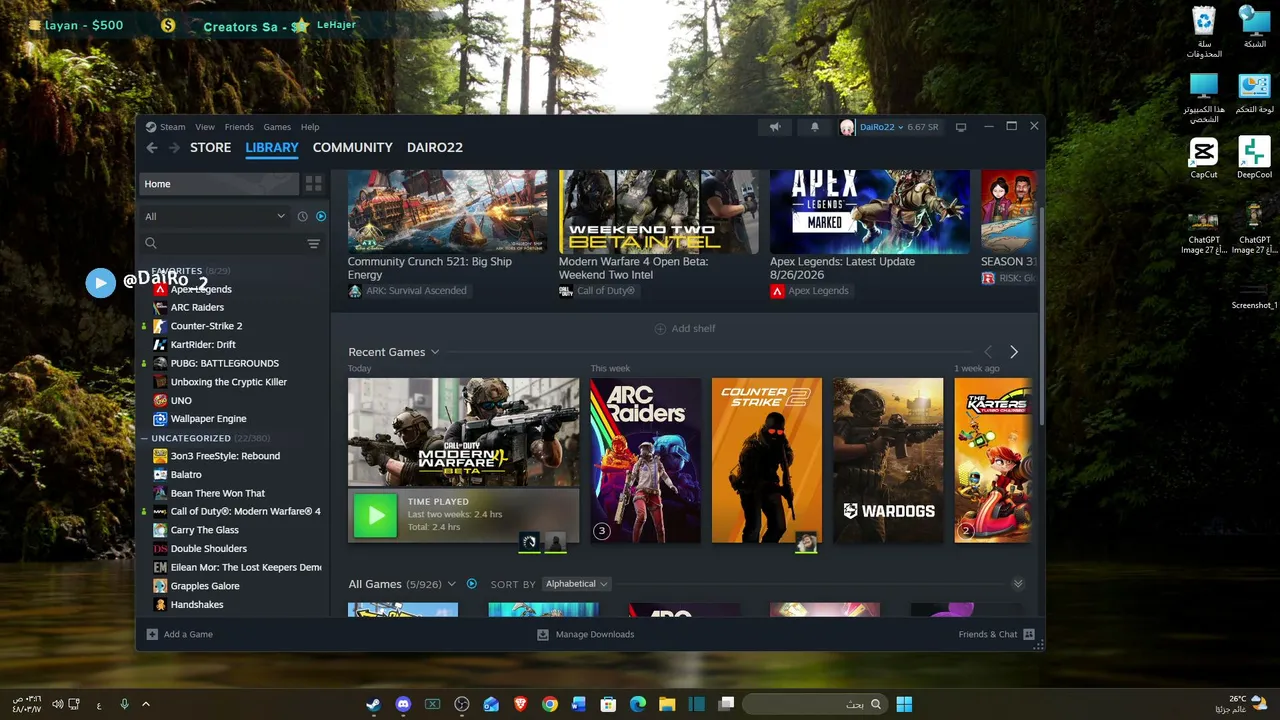Click the Add a Game plus icon
This screenshot has width=1280, height=720.
(x=152, y=634)
